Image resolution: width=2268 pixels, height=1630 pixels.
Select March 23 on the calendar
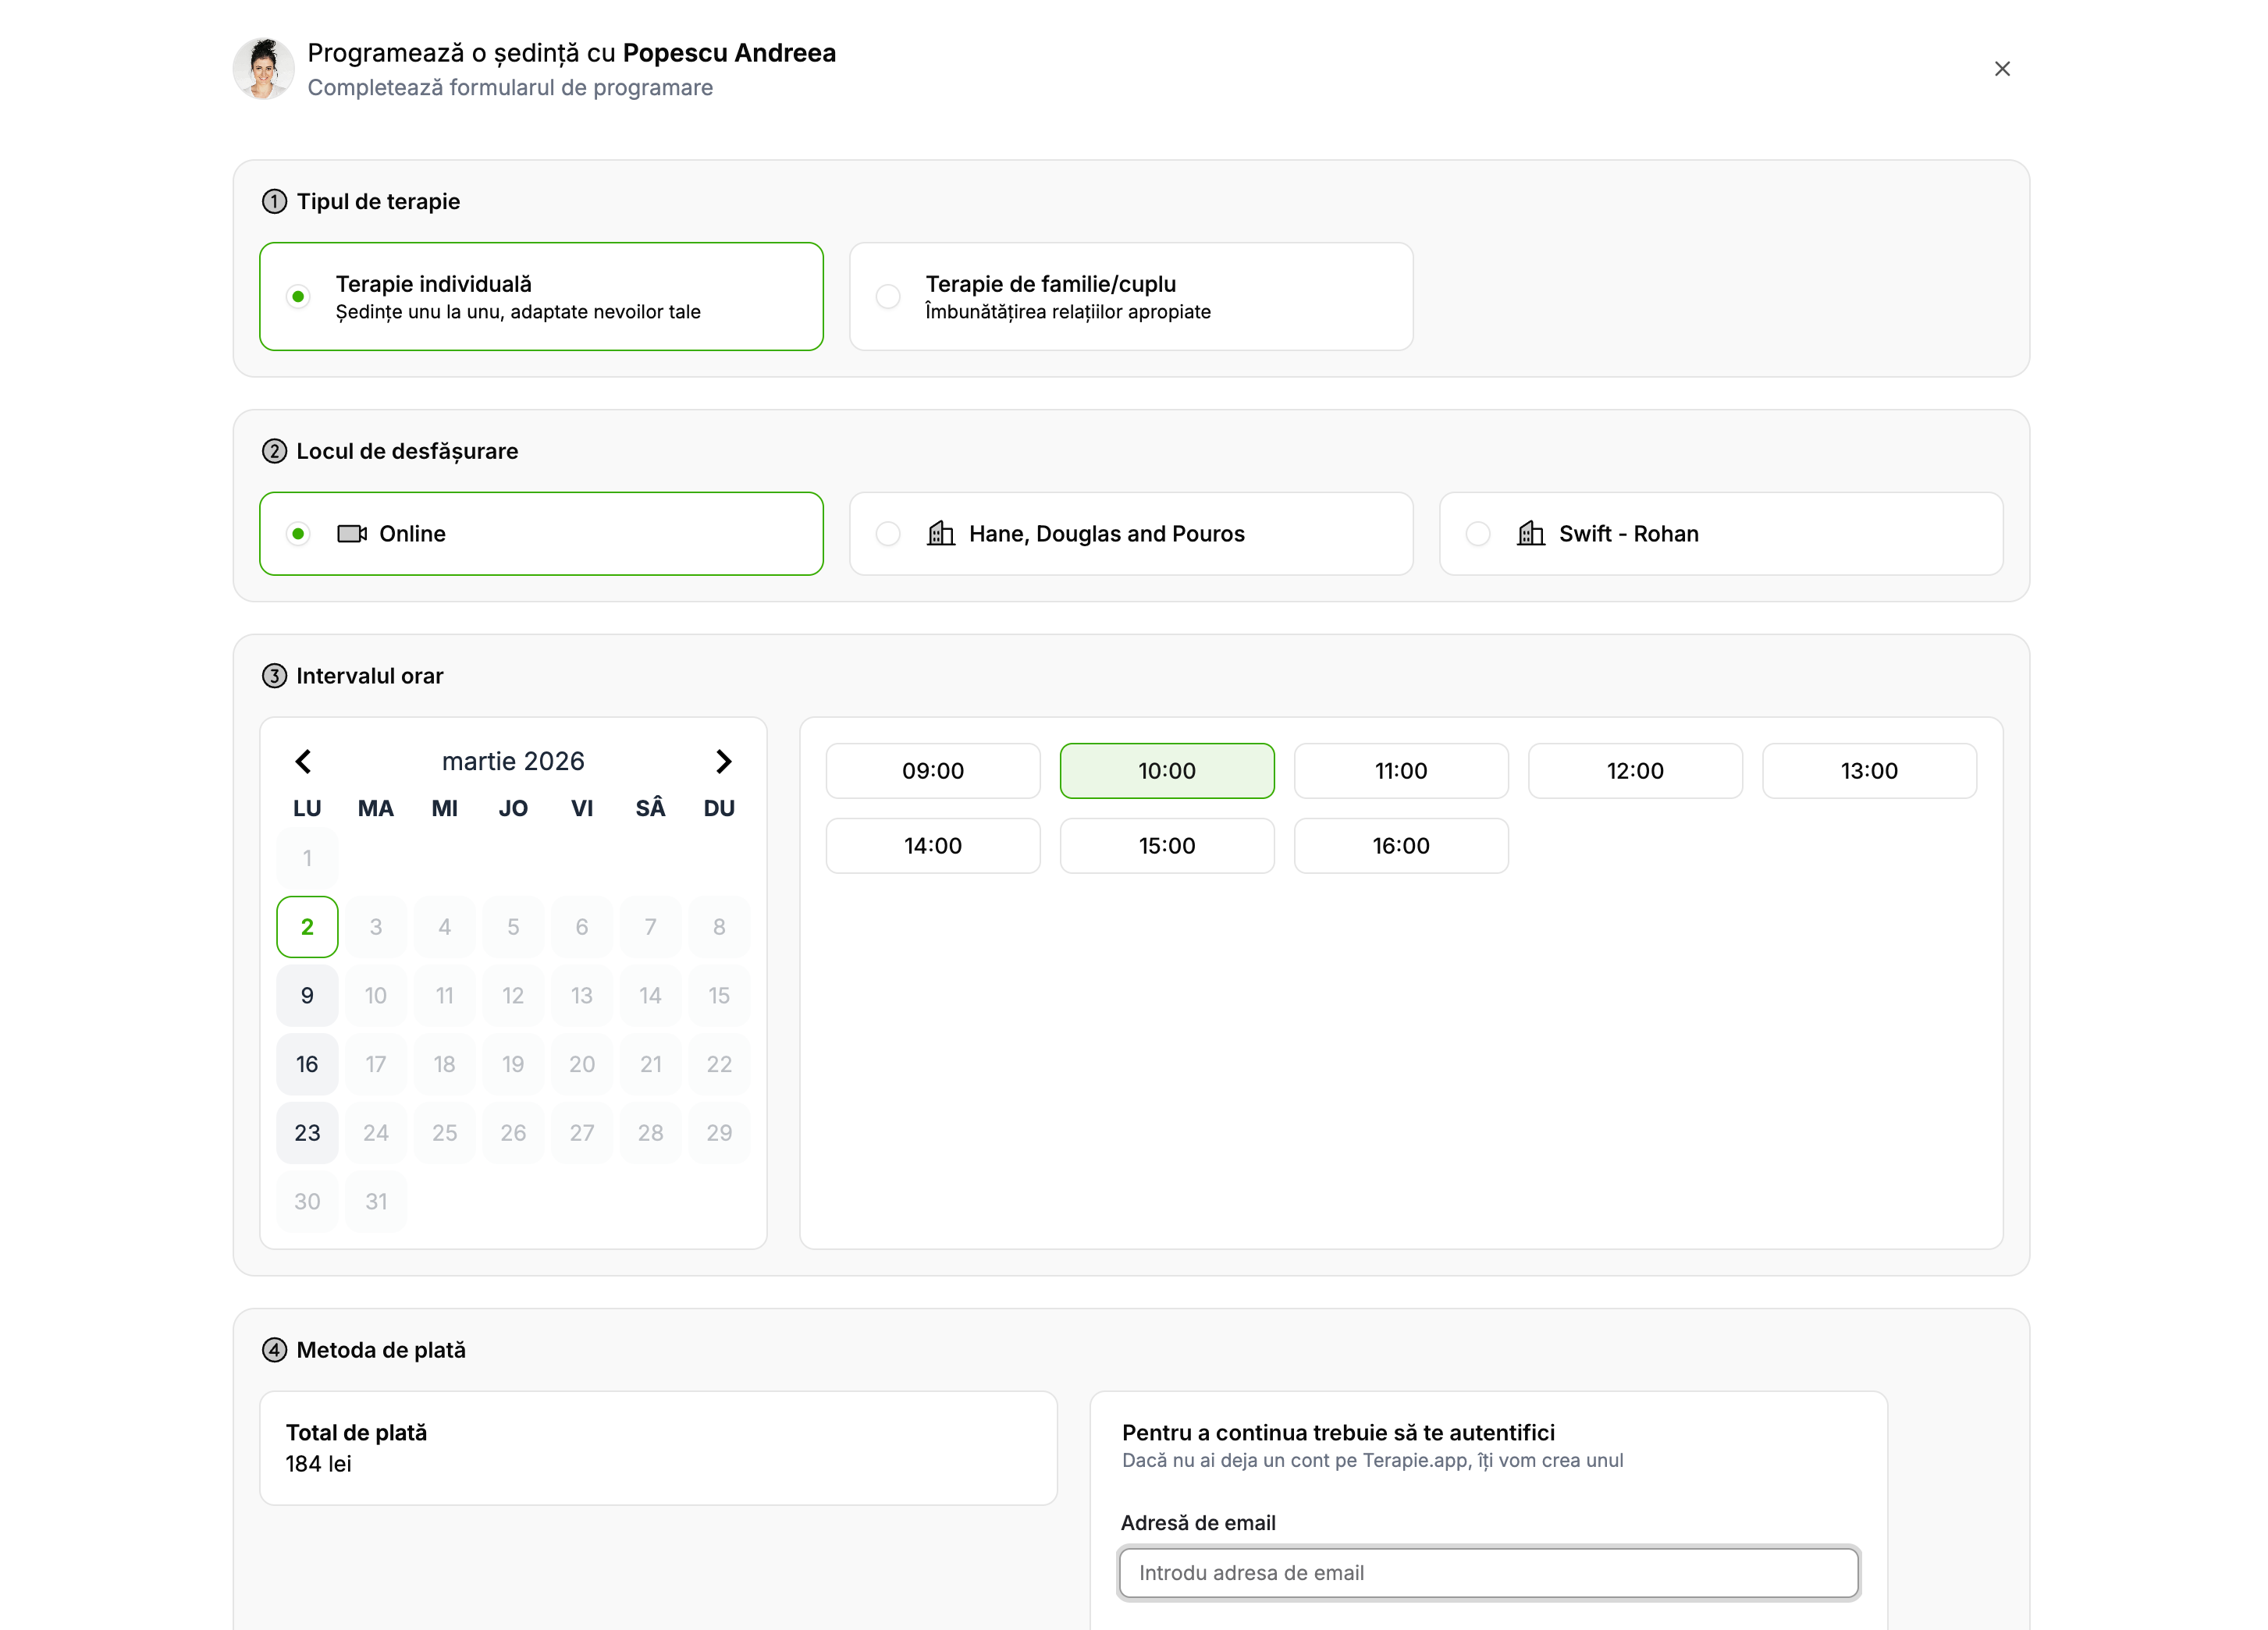click(x=307, y=1133)
